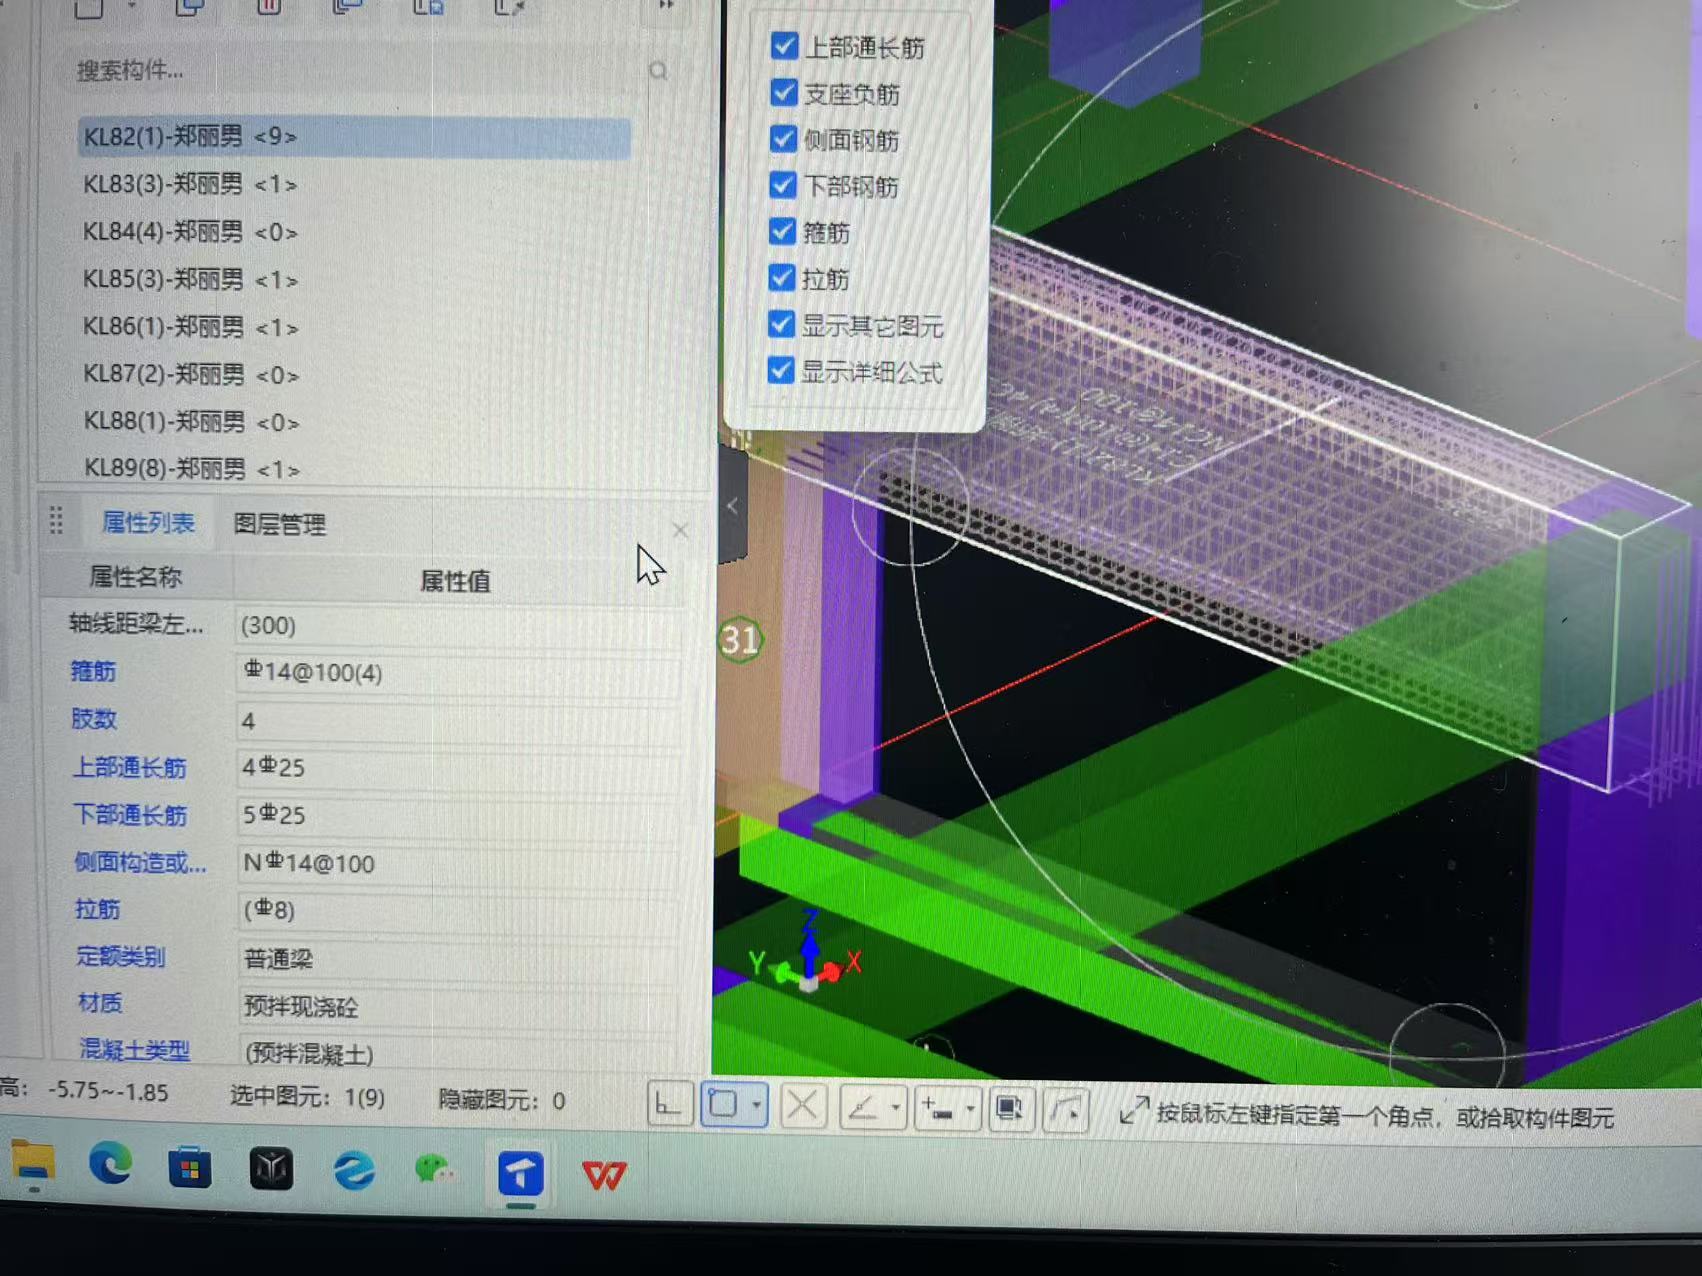
Task: Click the 上部通长筋 value field 4⌀25
Action: tap(458, 768)
